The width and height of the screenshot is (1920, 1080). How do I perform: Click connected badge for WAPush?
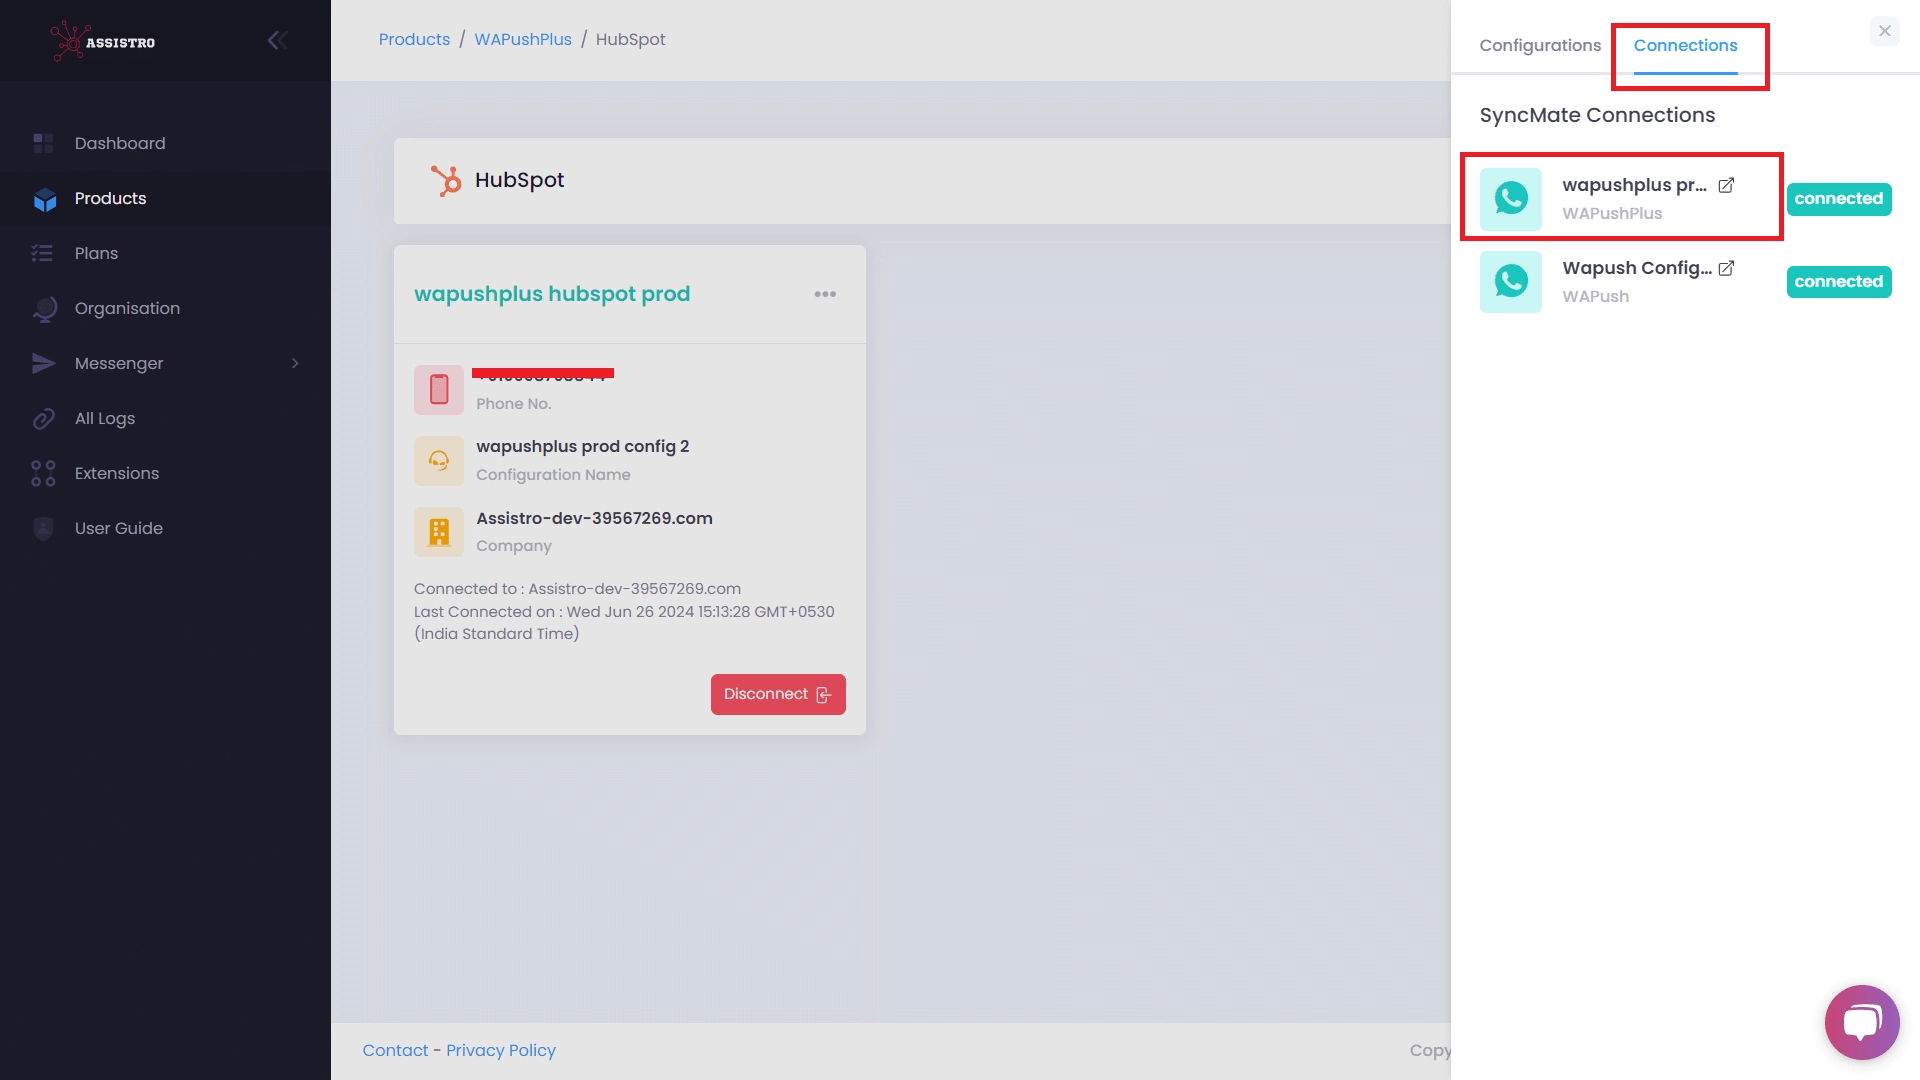click(1838, 281)
